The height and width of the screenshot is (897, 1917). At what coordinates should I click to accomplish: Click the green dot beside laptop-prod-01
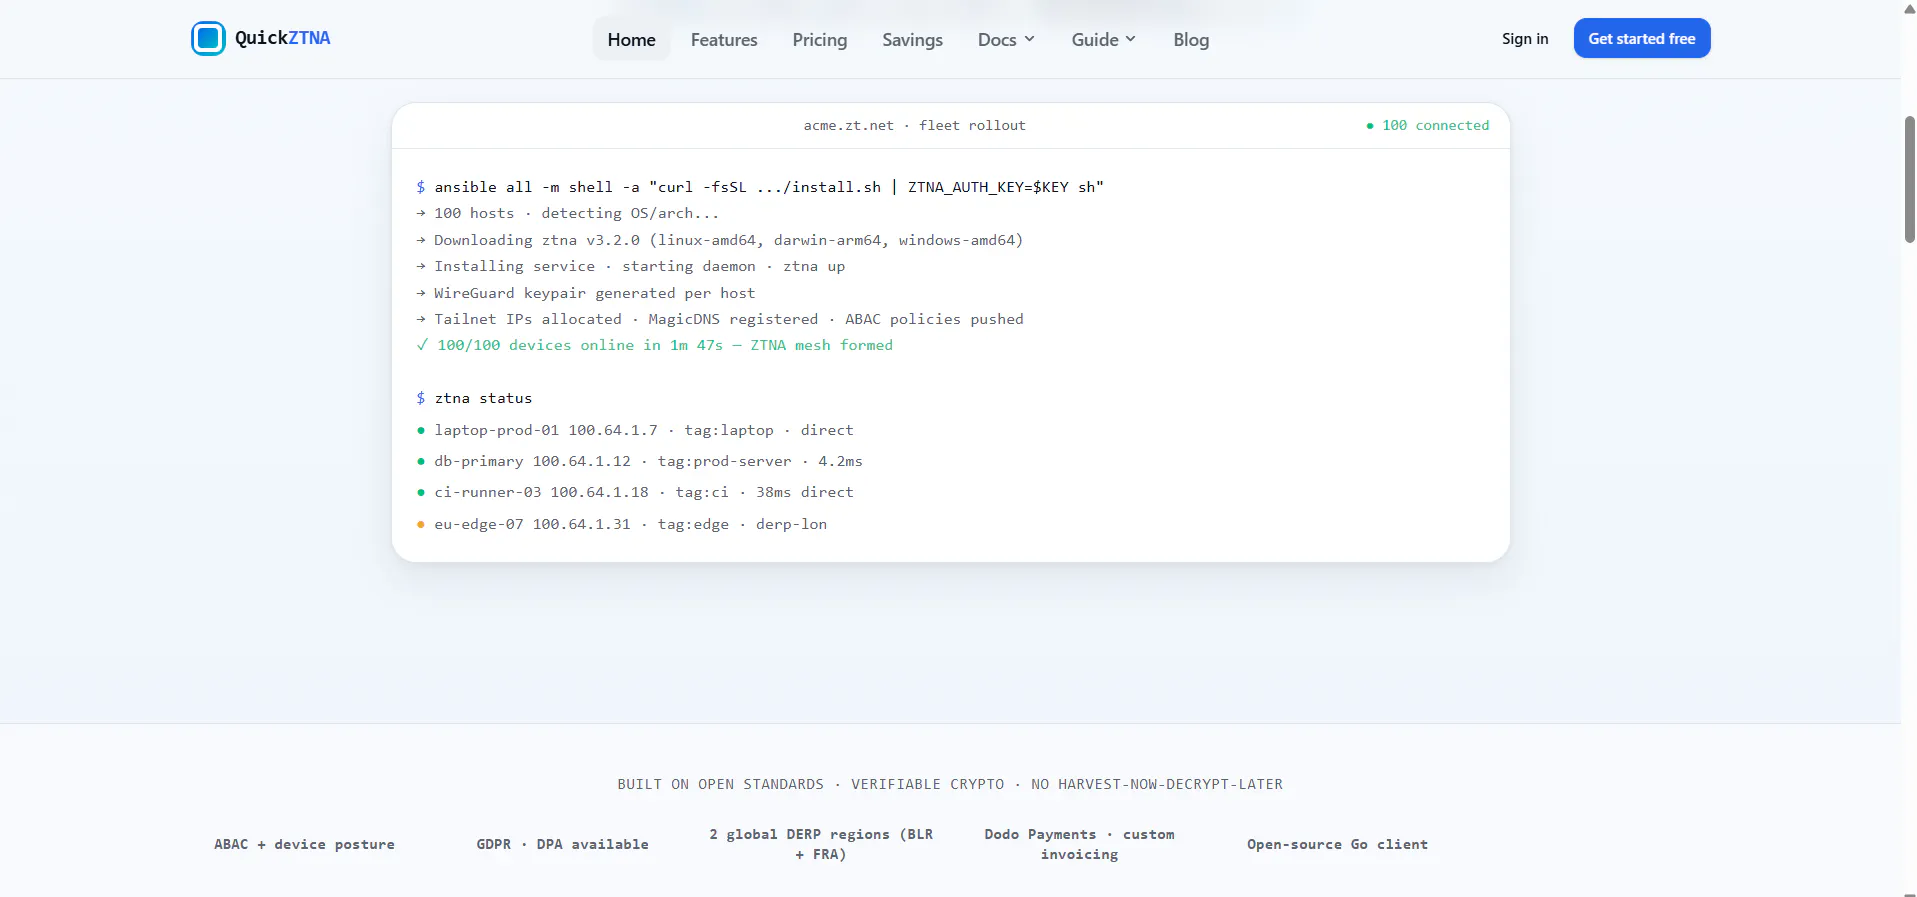[x=421, y=431]
